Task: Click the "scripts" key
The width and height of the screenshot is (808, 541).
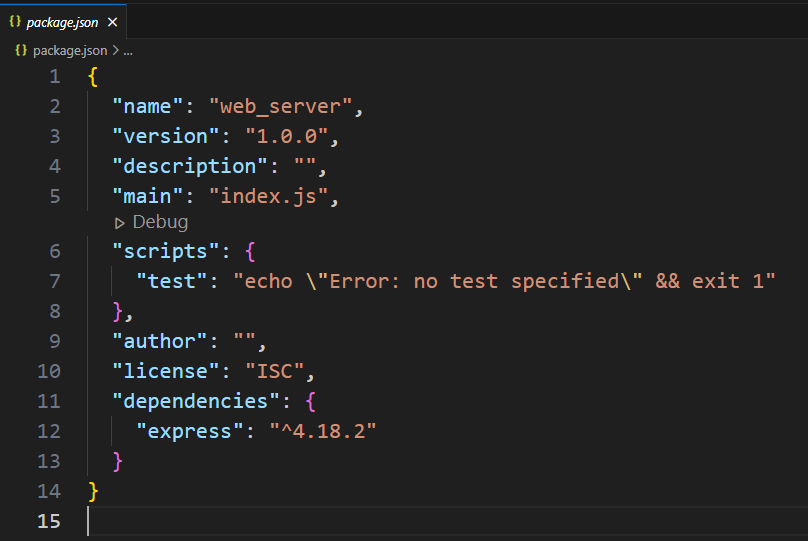Action: point(166,251)
